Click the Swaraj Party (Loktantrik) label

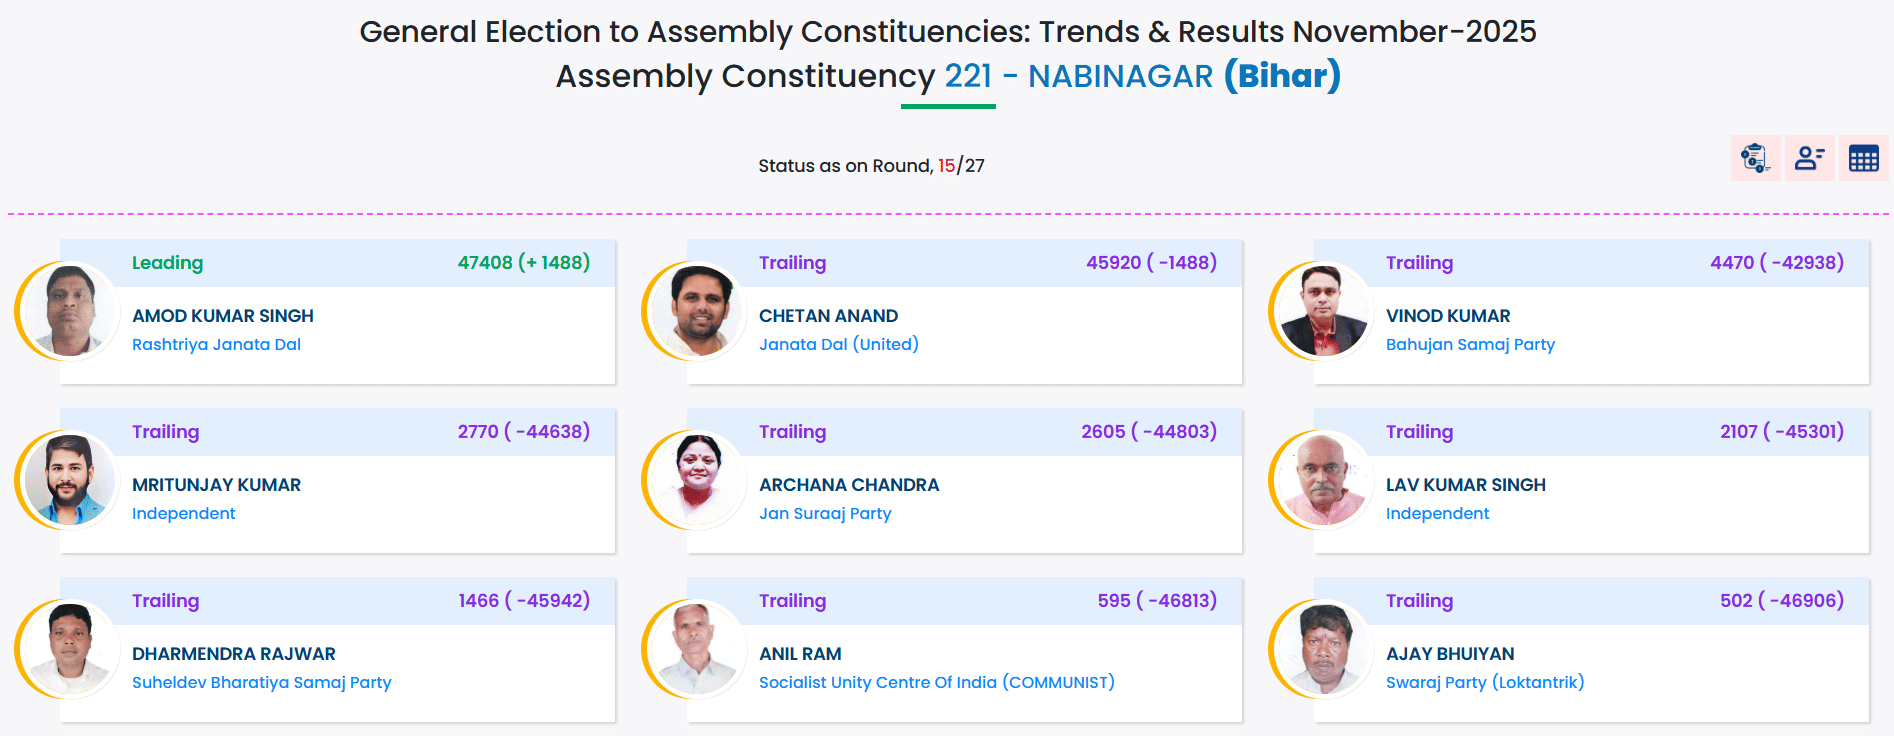[x=1484, y=682]
